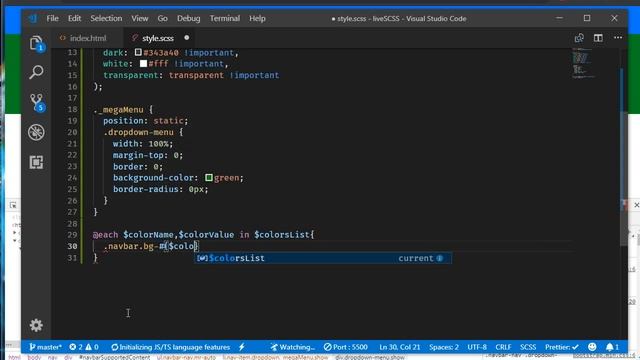Click .navbar.bg- selector on line 30
640x360 pixels.
[131, 246]
